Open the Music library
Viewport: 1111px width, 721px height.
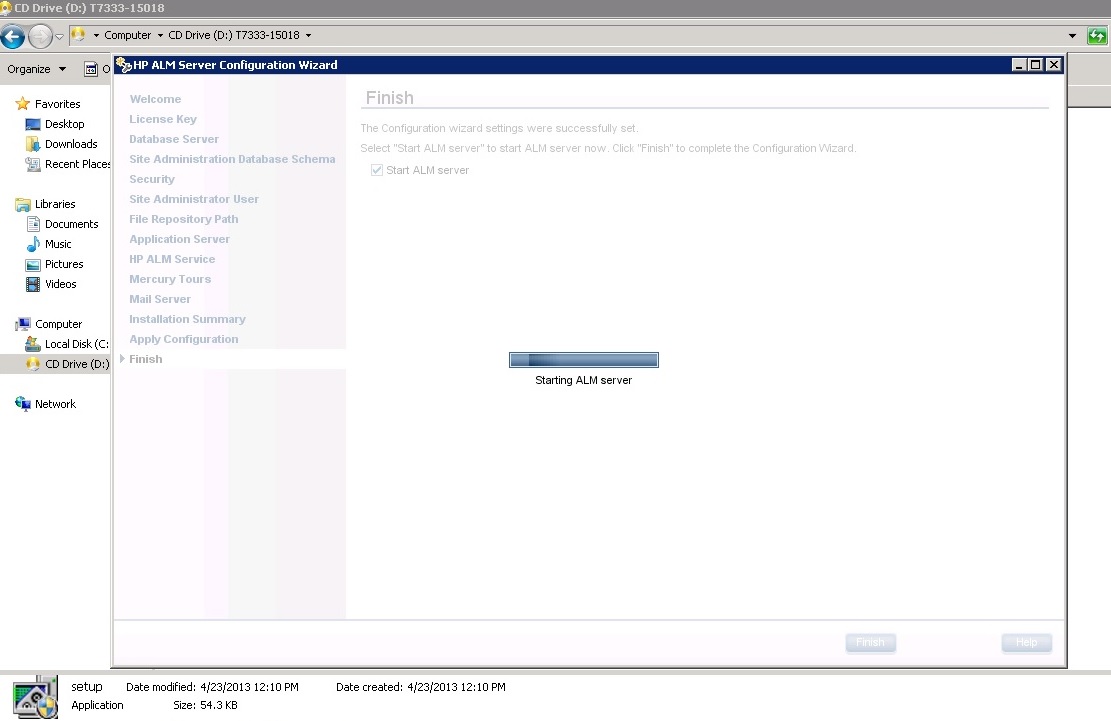point(58,244)
